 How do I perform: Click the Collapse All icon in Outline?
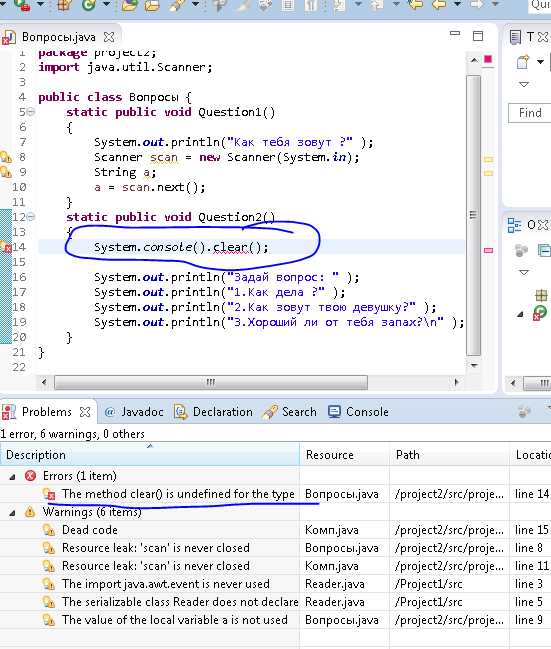click(x=544, y=250)
